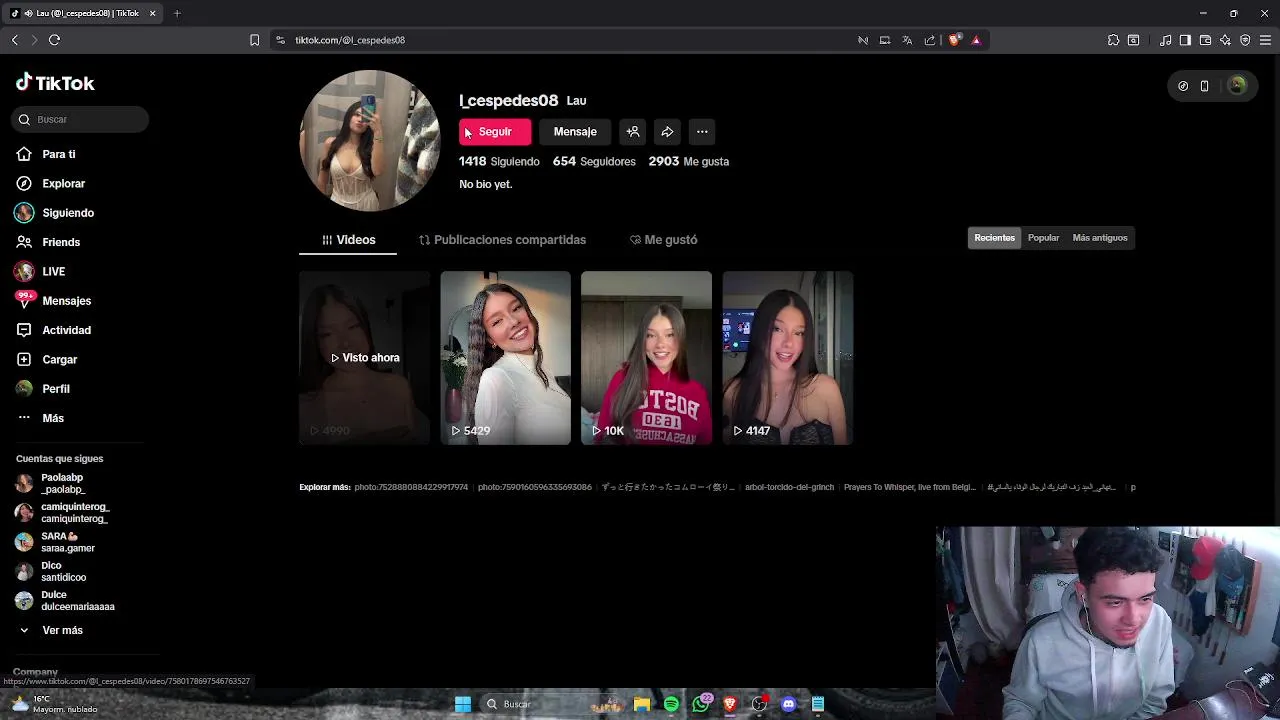This screenshot has height=720, width=1280.
Task: Open the Brave Wallet icon
Action: [x=1205, y=40]
